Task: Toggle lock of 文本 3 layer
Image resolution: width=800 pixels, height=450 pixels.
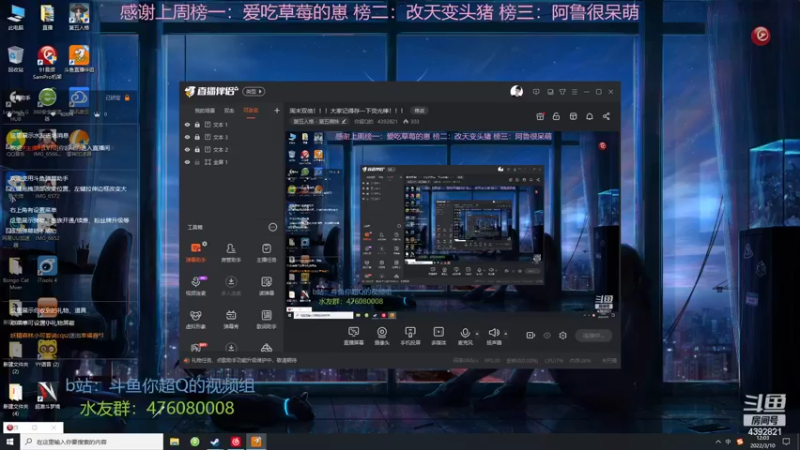Action: (197, 137)
